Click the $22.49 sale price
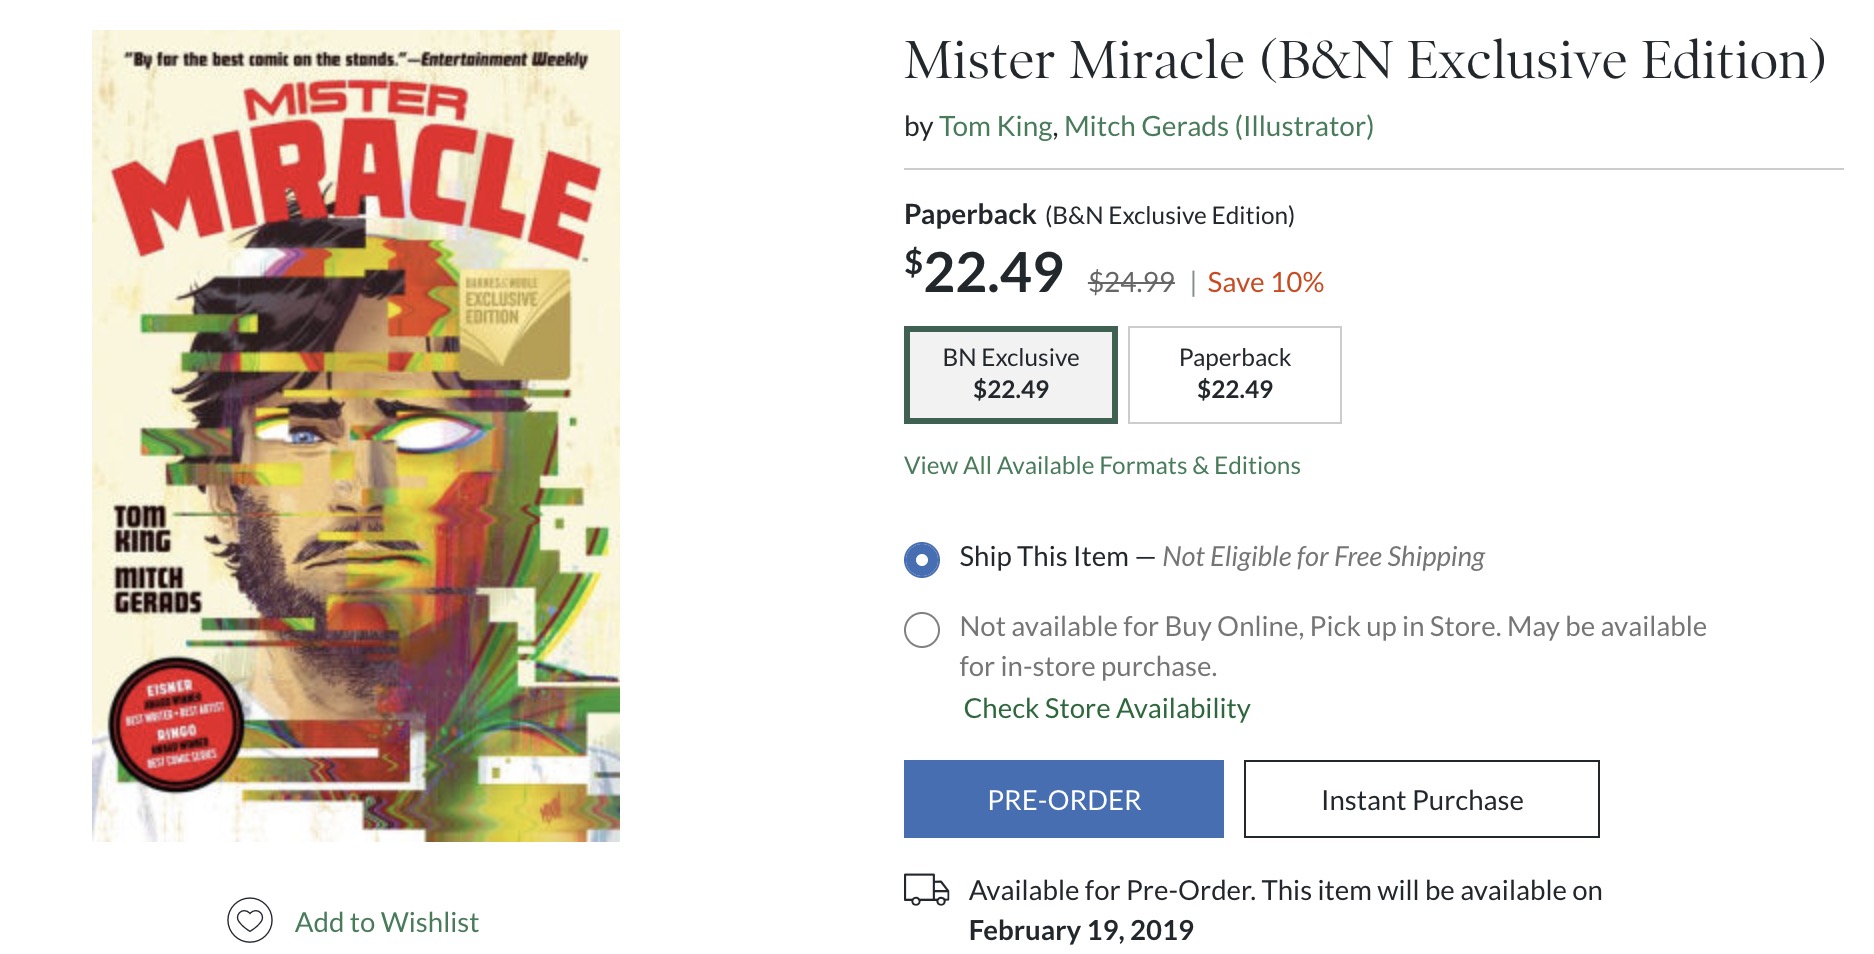 pos(983,272)
